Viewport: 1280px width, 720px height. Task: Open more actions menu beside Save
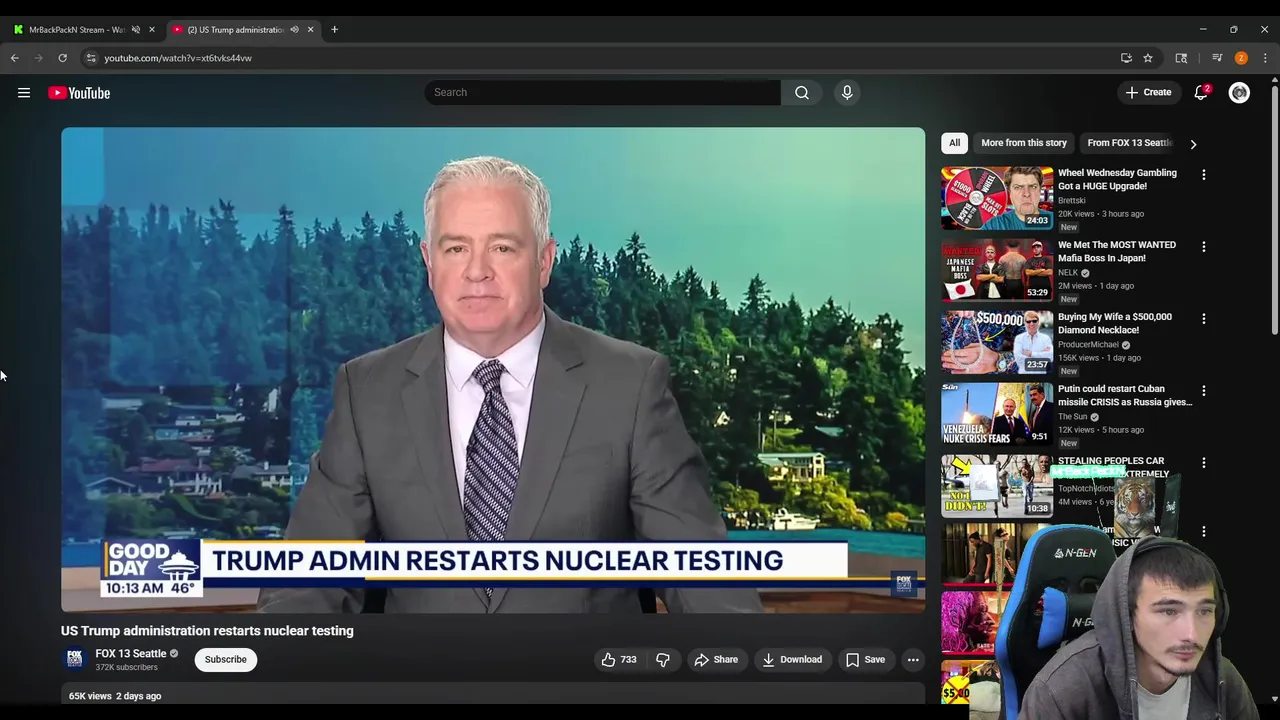[913, 660]
